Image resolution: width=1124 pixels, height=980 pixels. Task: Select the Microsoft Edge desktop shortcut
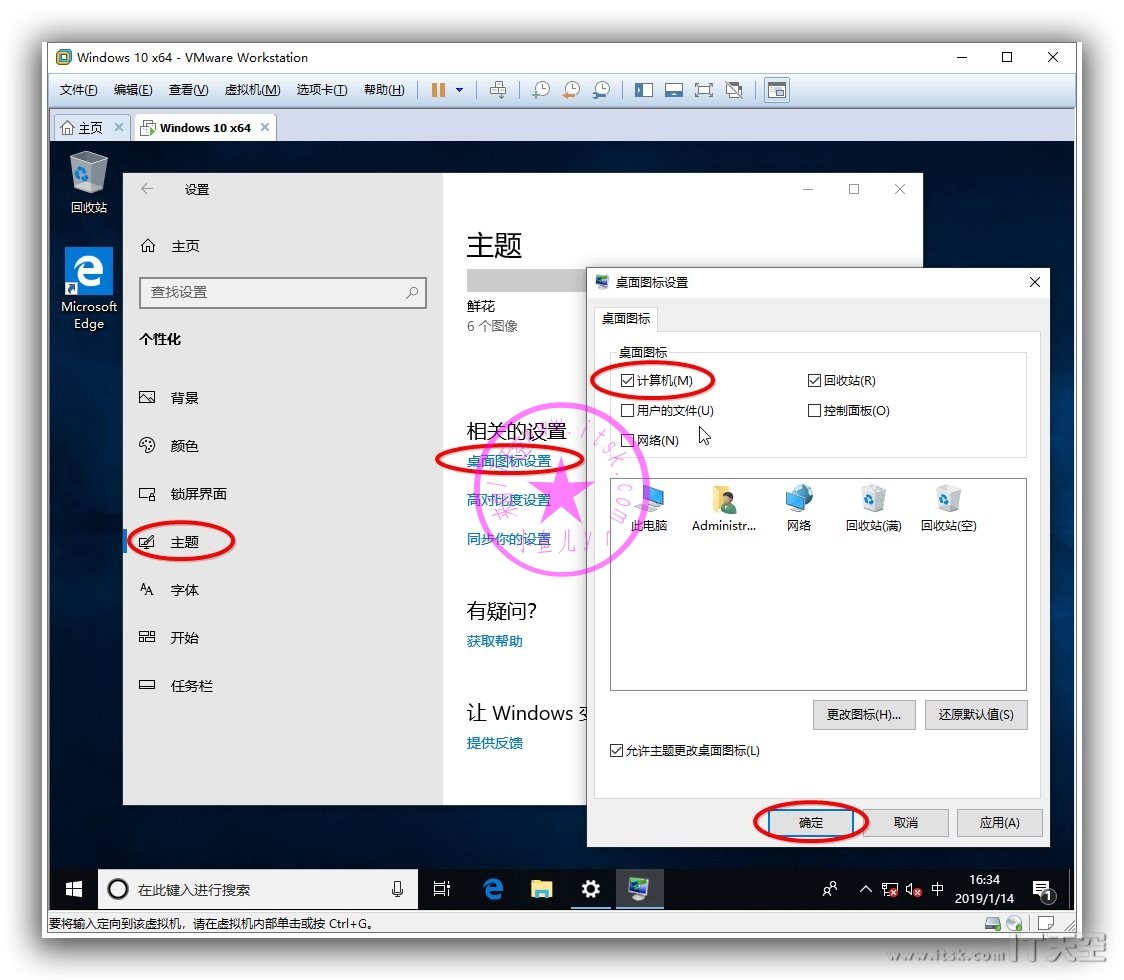click(89, 289)
